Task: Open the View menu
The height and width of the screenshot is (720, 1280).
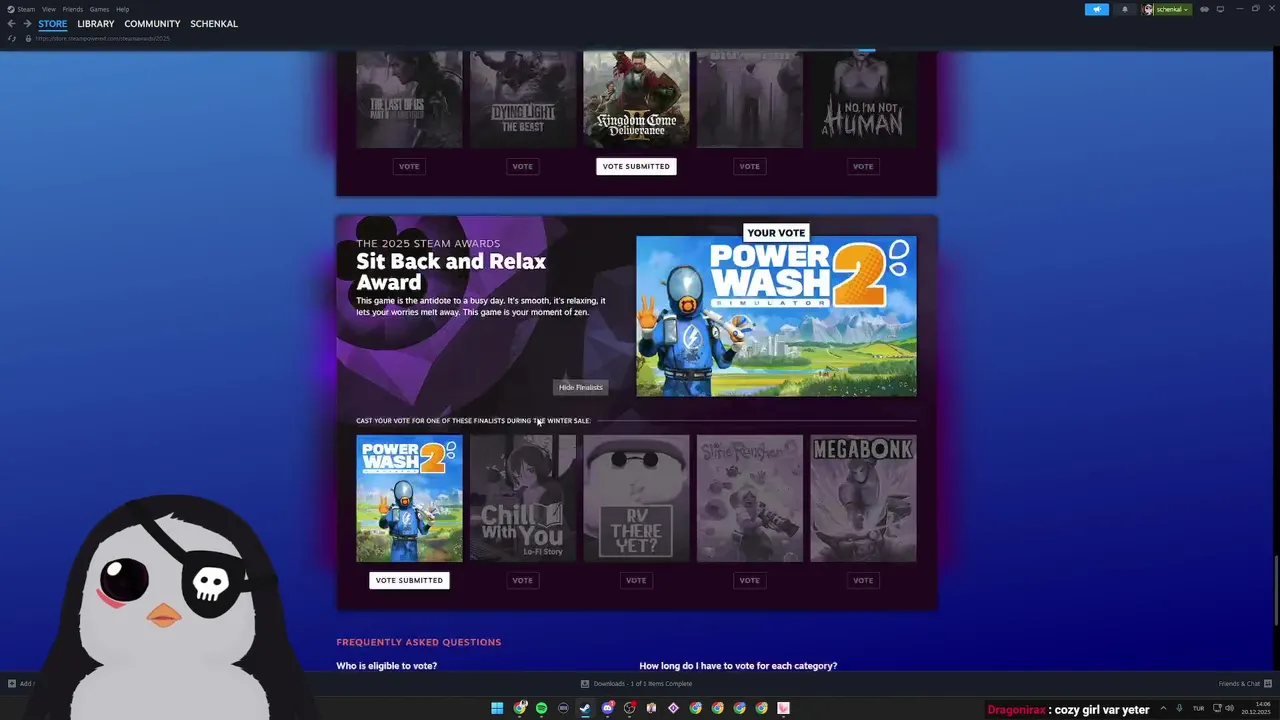Action: (48, 9)
